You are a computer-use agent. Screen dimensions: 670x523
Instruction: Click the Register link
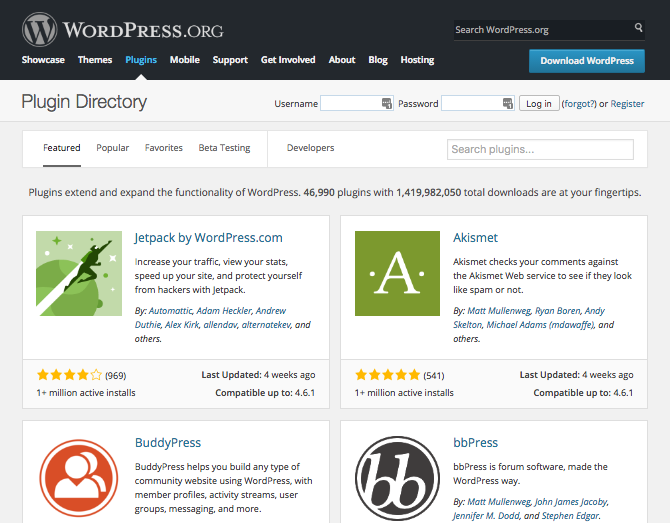[627, 104]
